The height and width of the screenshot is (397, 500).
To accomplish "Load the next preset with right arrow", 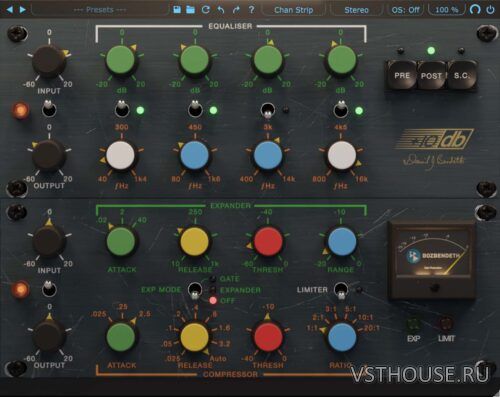I will [23, 10].
